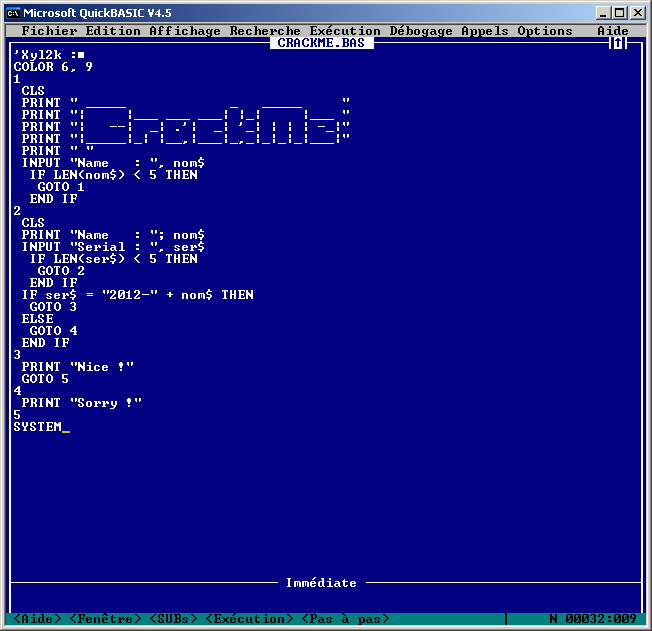Click the 'Xyl2k comment line

tap(49, 55)
